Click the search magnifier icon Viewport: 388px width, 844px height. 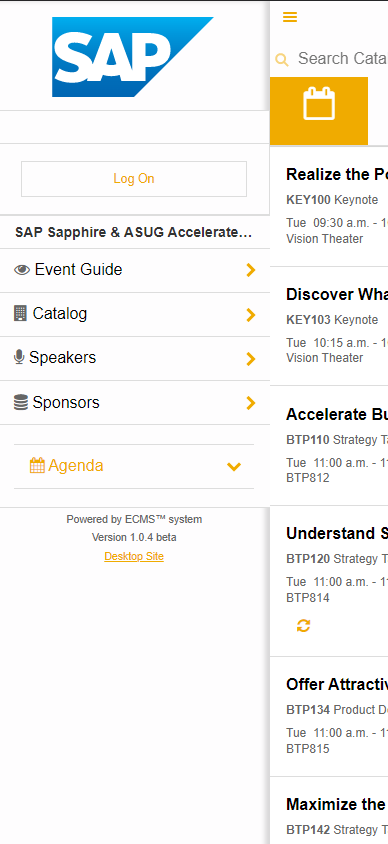(281, 59)
